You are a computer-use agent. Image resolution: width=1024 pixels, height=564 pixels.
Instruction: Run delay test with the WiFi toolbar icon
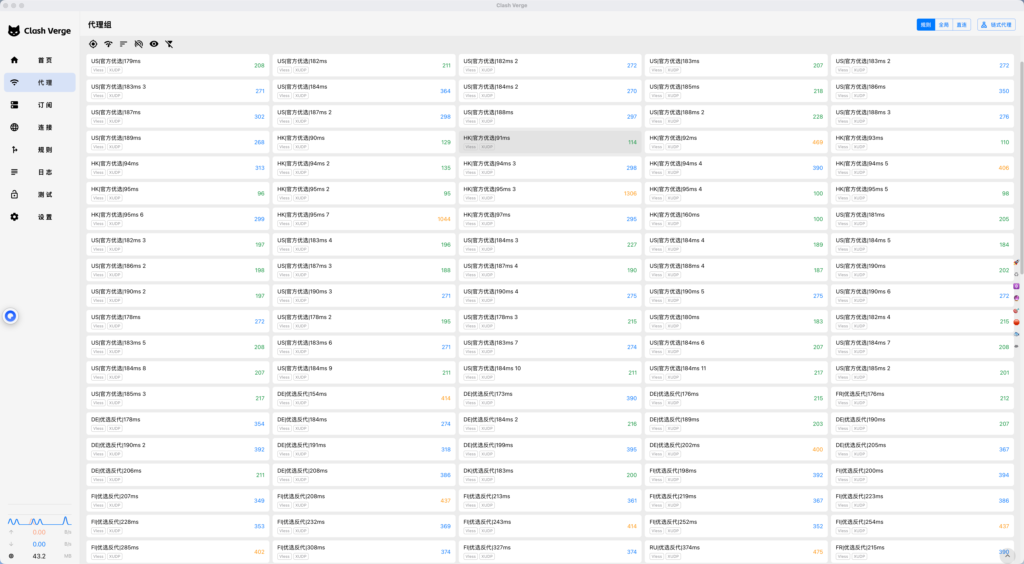108,44
